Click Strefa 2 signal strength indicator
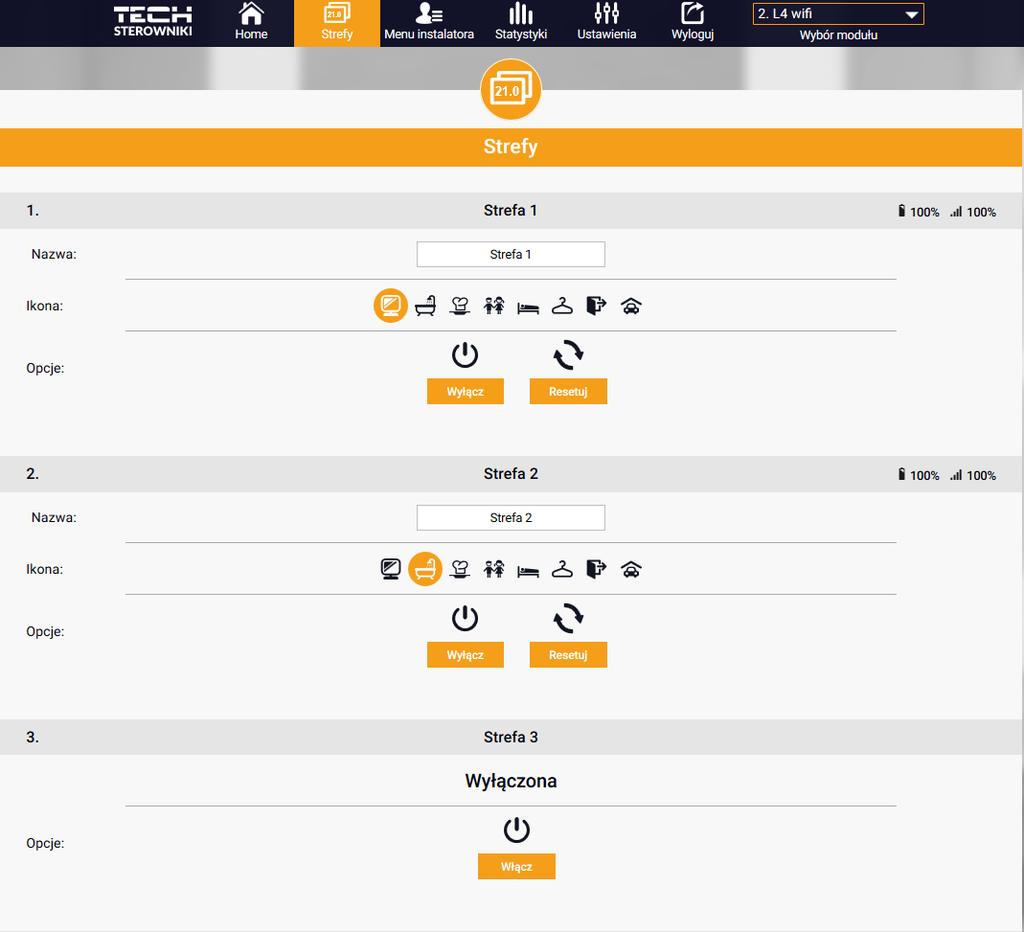The width and height of the screenshot is (1024, 932). (973, 475)
